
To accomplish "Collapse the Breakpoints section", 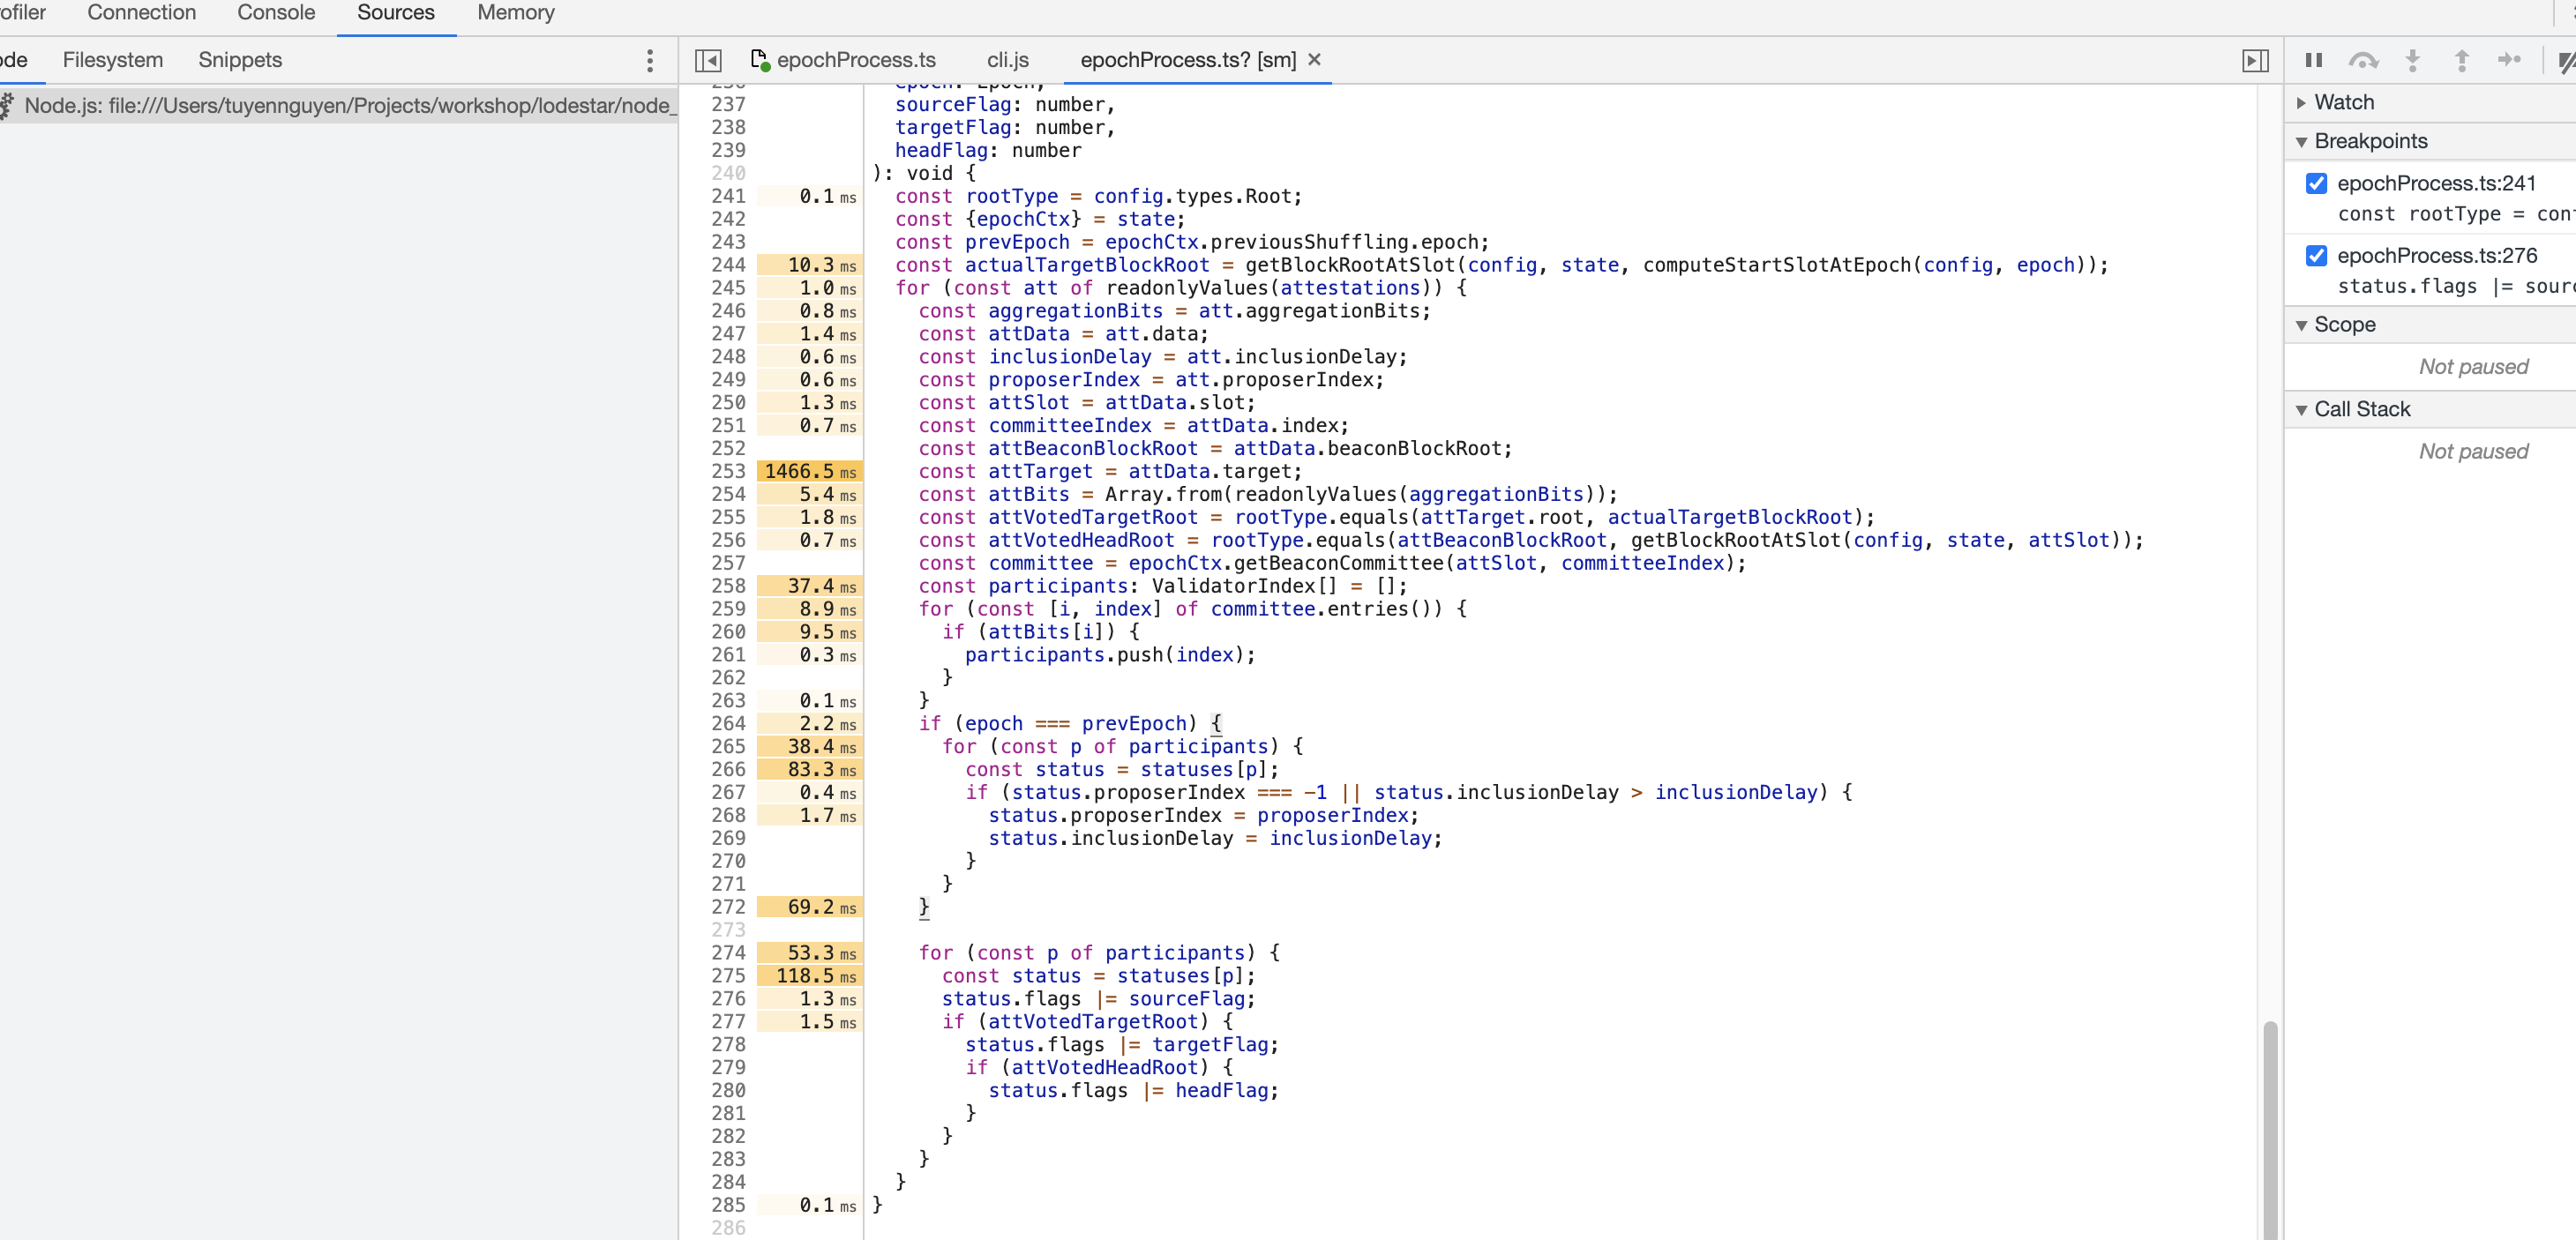I will tap(2302, 140).
